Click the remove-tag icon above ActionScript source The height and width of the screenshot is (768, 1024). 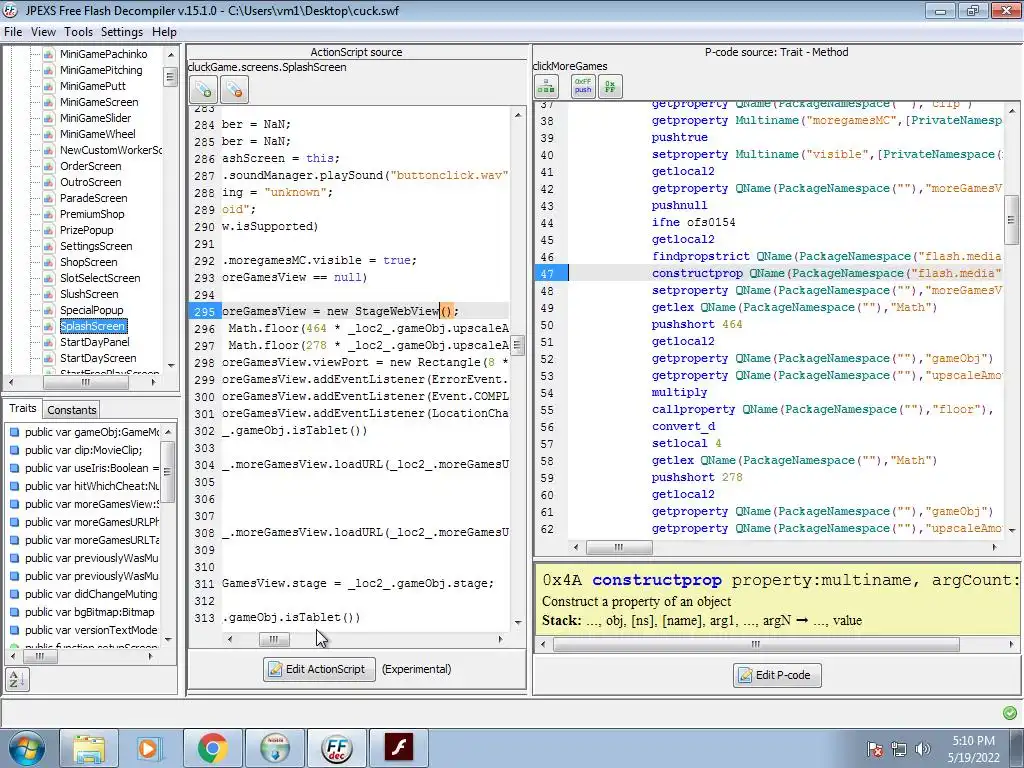point(234,89)
